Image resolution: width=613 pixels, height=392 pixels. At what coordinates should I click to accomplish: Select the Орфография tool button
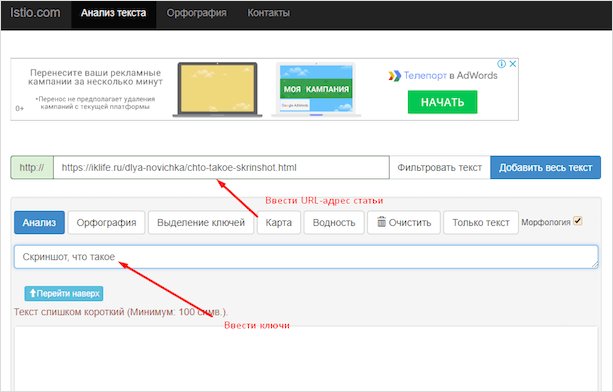pyautogui.click(x=106, y=223)
